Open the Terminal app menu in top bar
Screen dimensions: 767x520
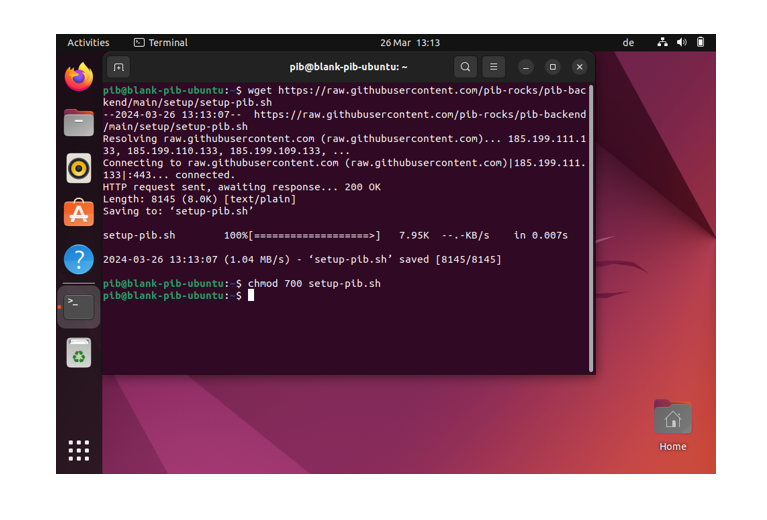(x=161, y=43)
